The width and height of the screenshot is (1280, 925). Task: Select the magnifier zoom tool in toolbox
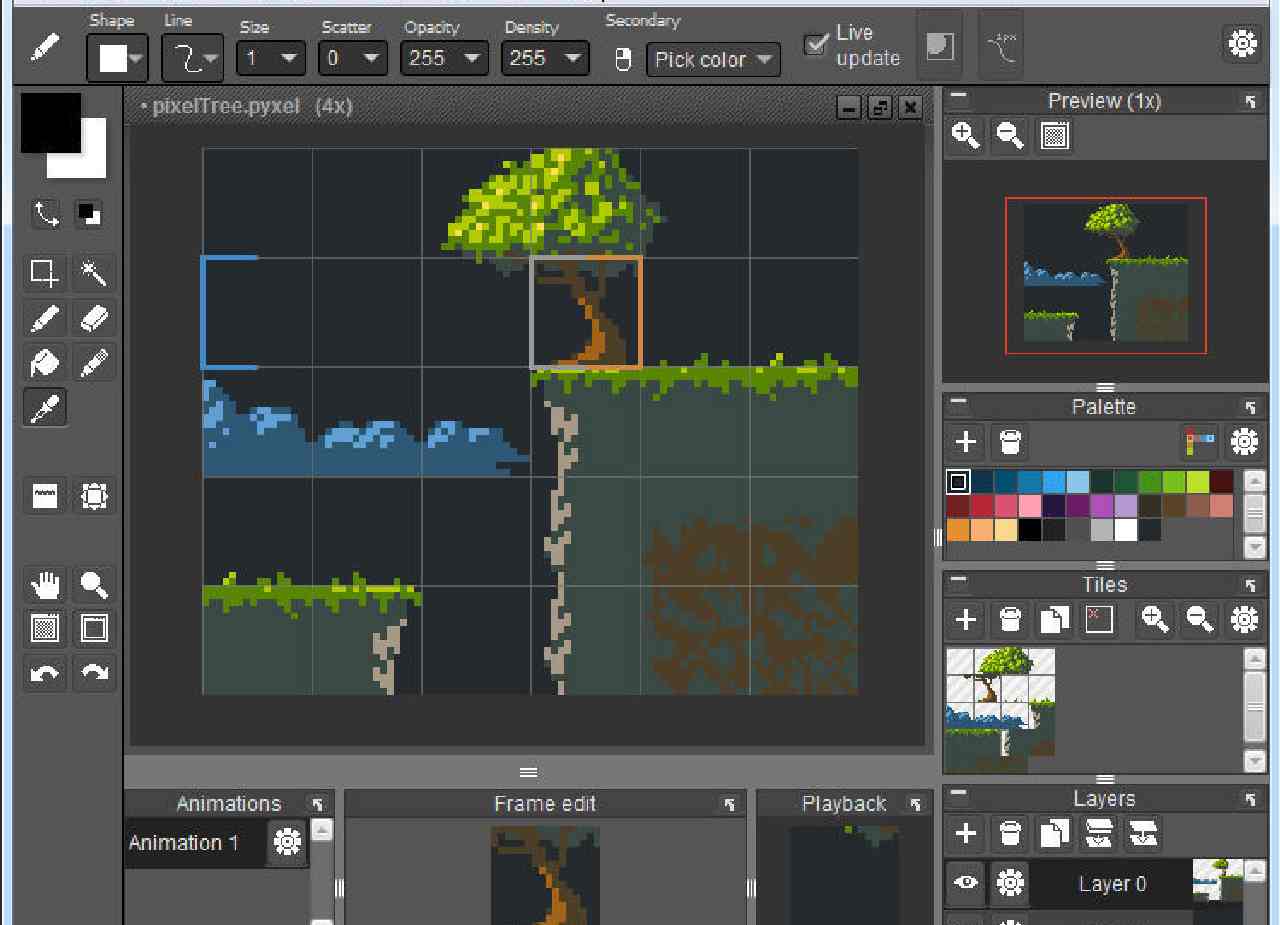click(94, 584)
